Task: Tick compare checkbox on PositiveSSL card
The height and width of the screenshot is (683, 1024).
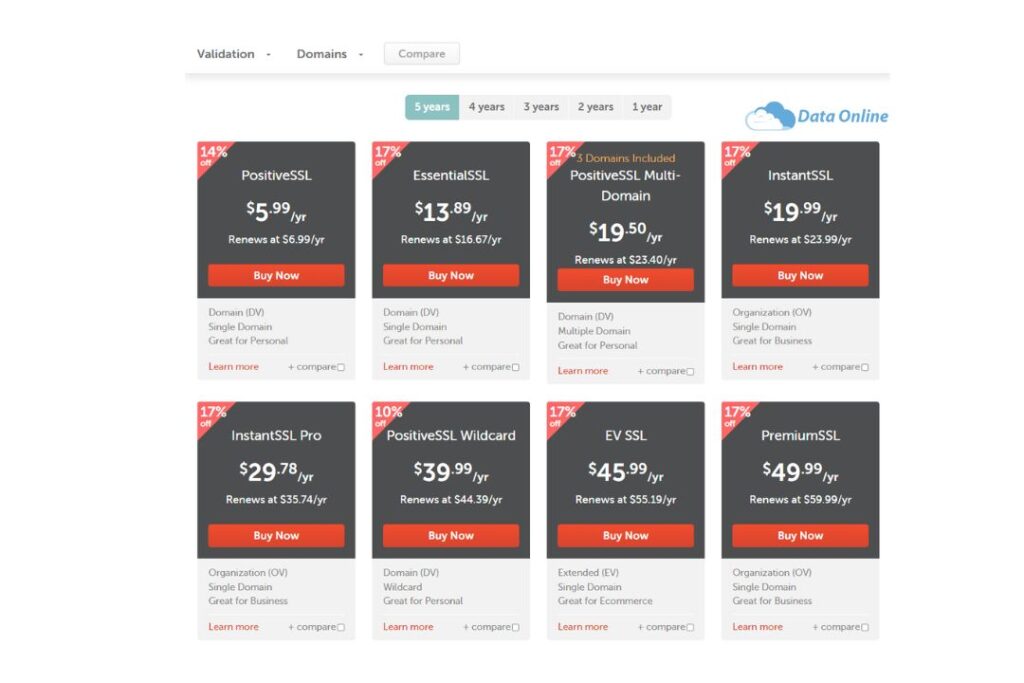Action: [341, 368]
